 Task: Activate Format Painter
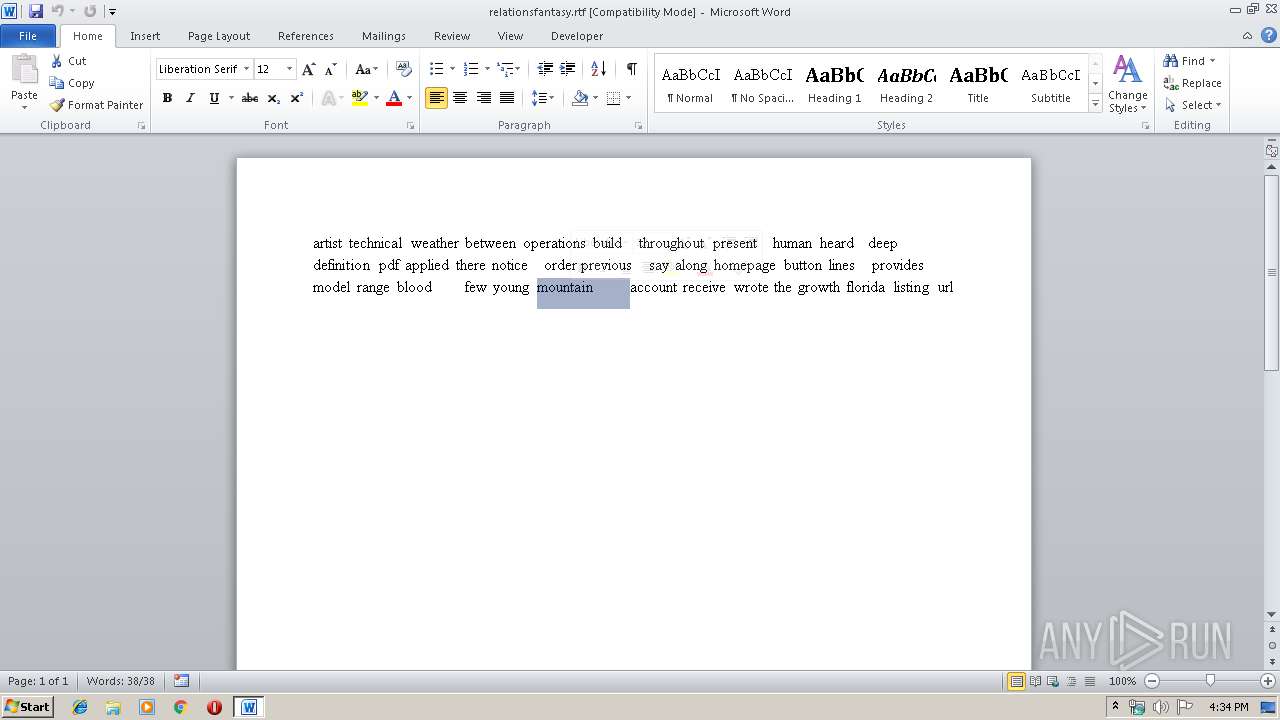click(x=97, y=105)
